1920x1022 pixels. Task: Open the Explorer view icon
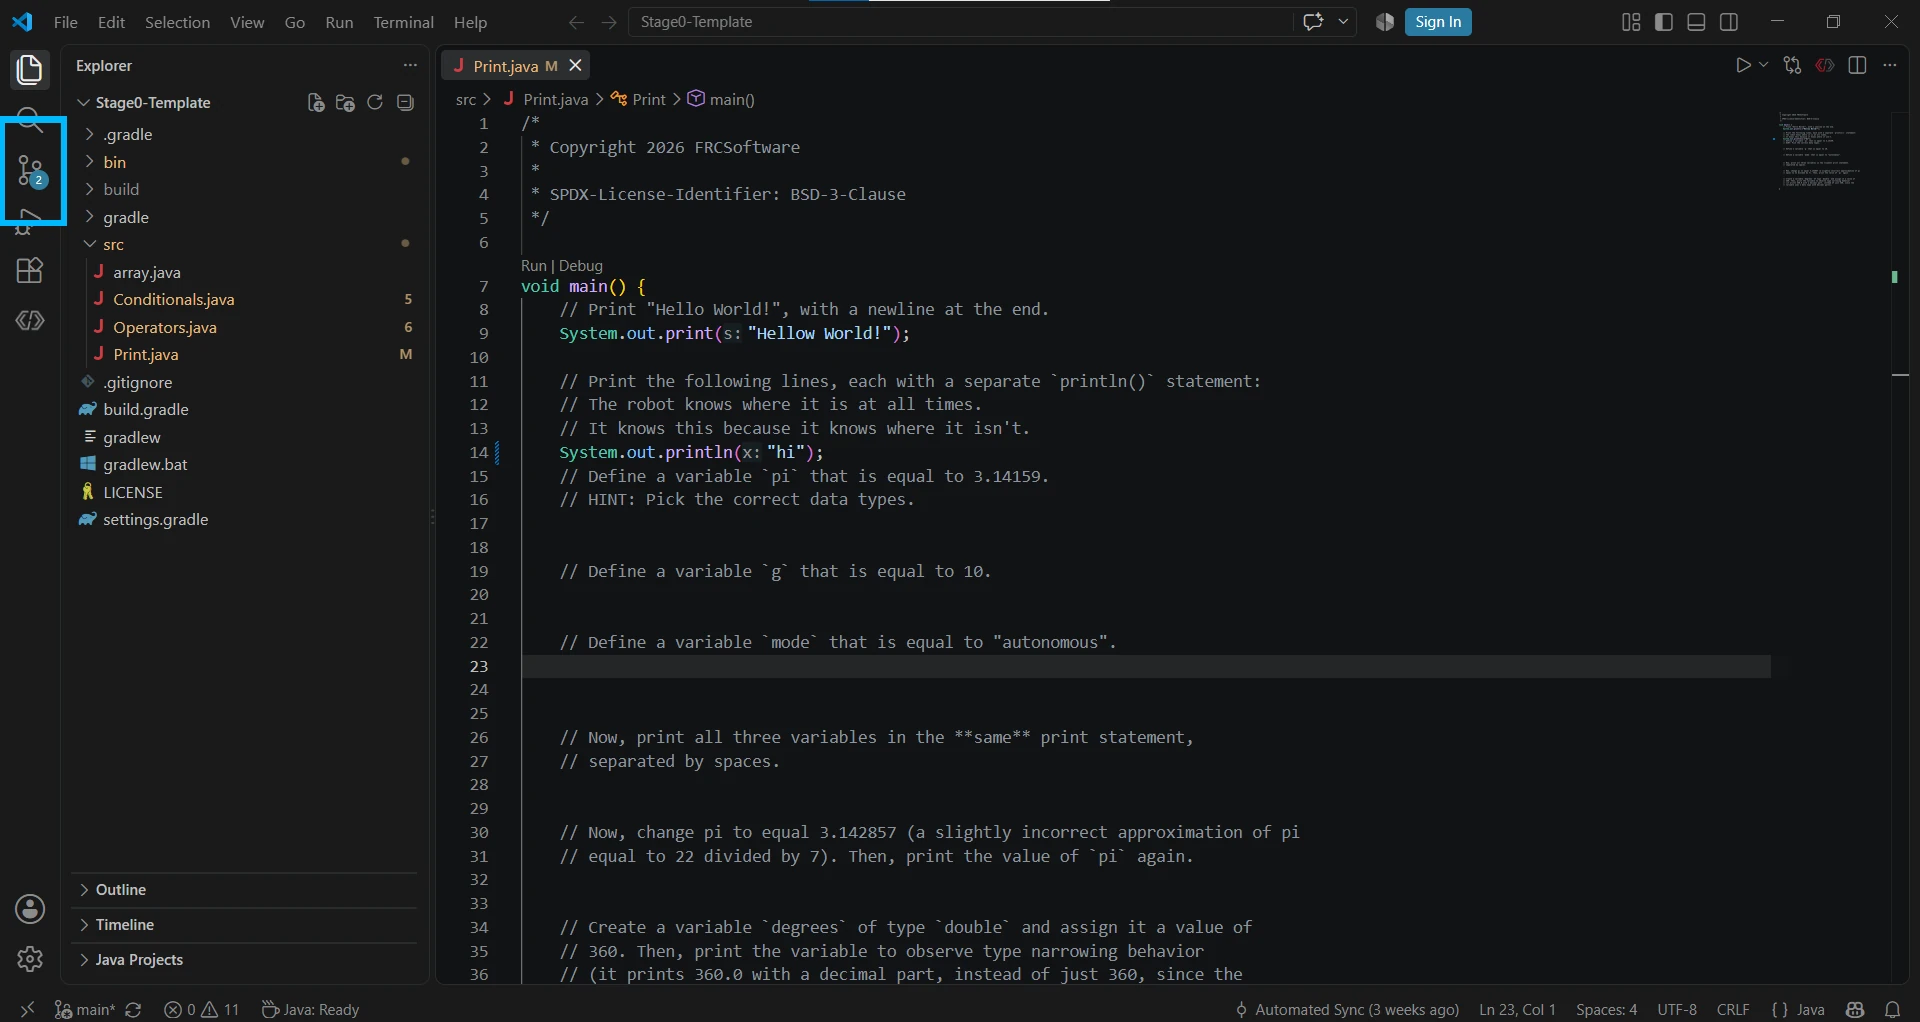point(30,69)
